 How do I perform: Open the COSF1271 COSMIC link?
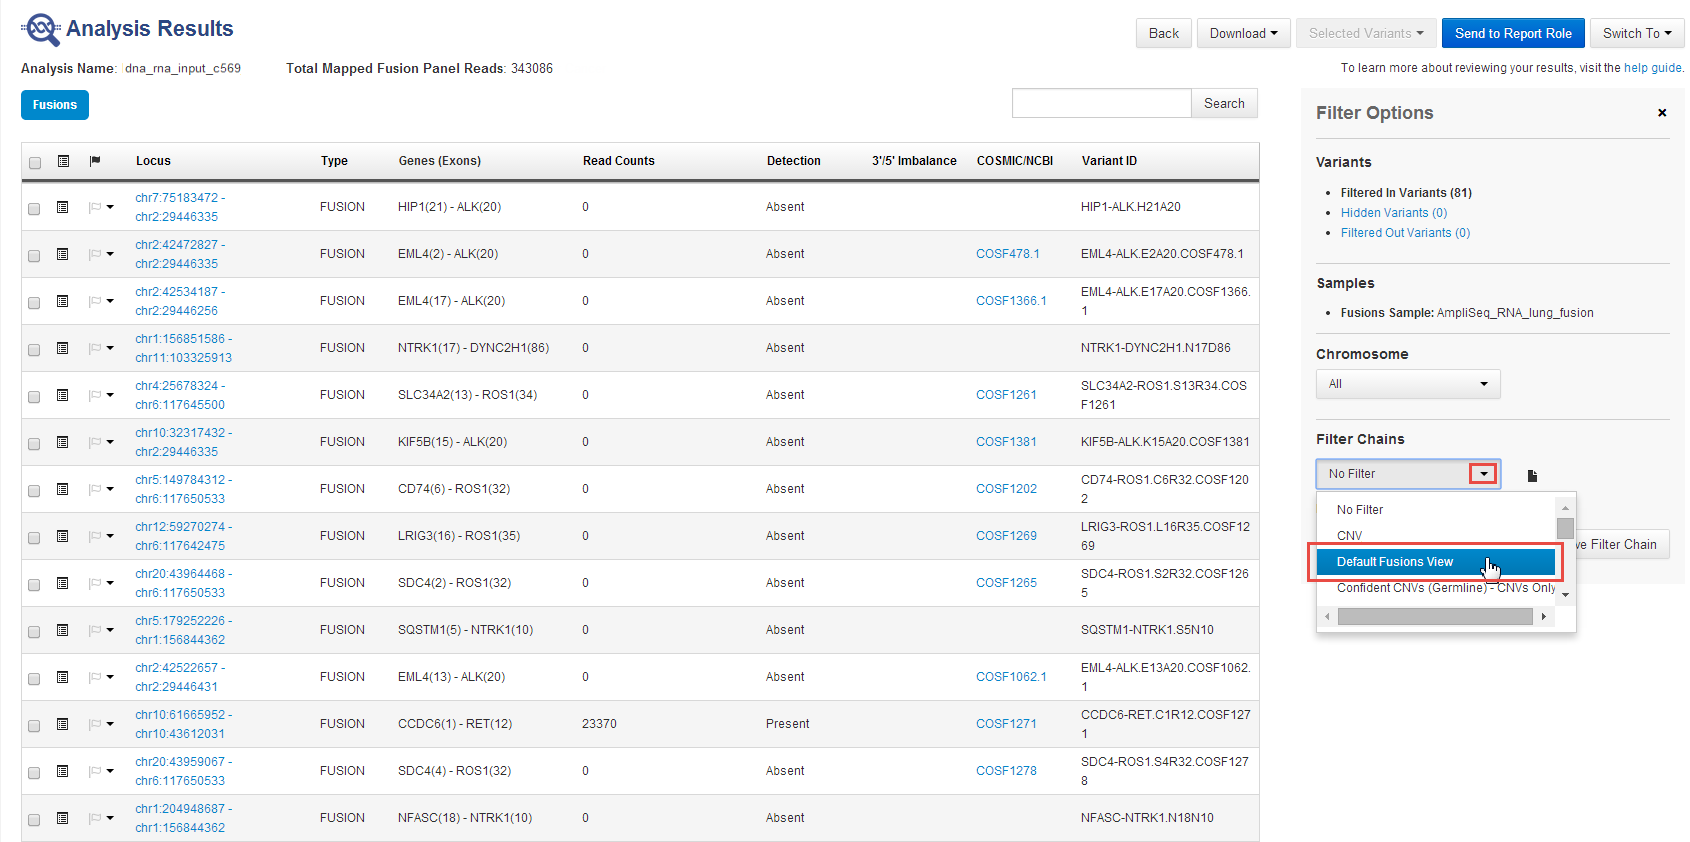click(x=1006, y=724)
